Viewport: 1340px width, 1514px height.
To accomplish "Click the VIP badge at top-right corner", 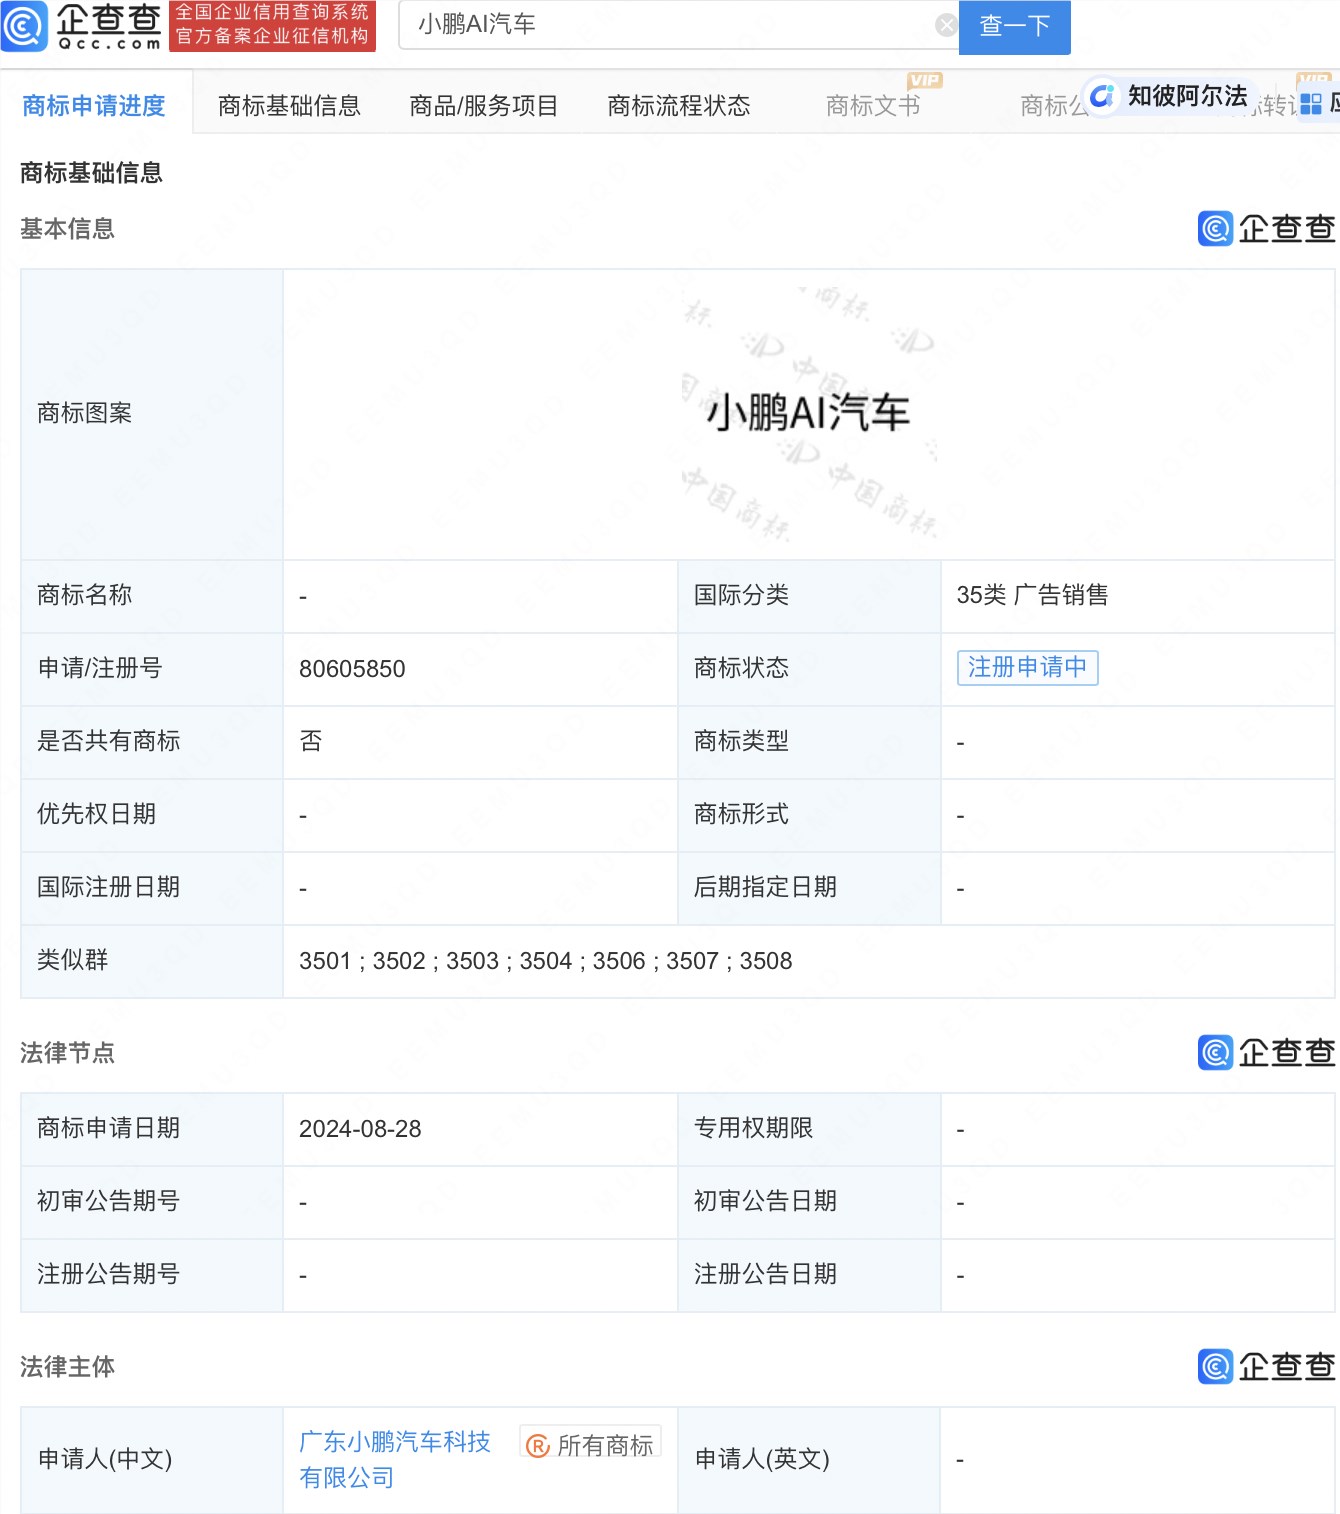I will point(1313,74).
